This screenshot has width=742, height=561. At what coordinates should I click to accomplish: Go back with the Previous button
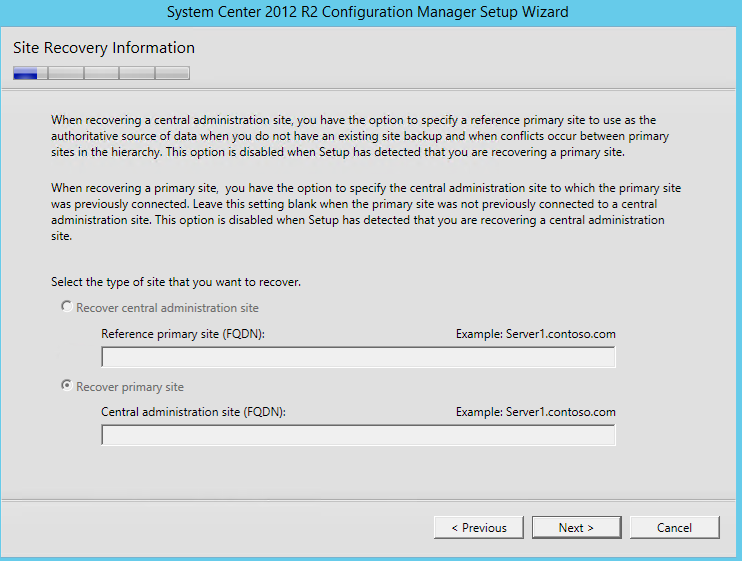(x=479, y=527)
